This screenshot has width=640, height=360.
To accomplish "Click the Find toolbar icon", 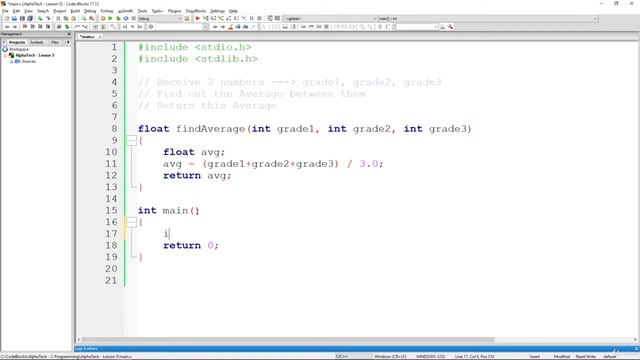I will click(84, 19).
